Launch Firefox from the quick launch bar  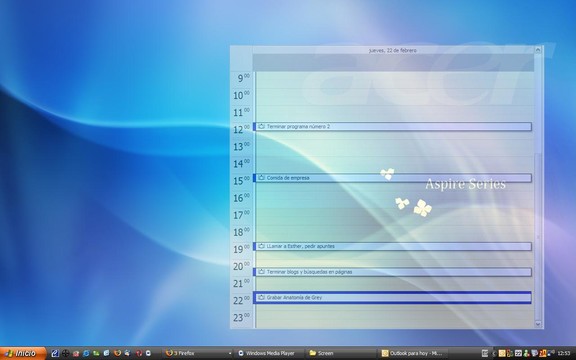pos(117,353)
